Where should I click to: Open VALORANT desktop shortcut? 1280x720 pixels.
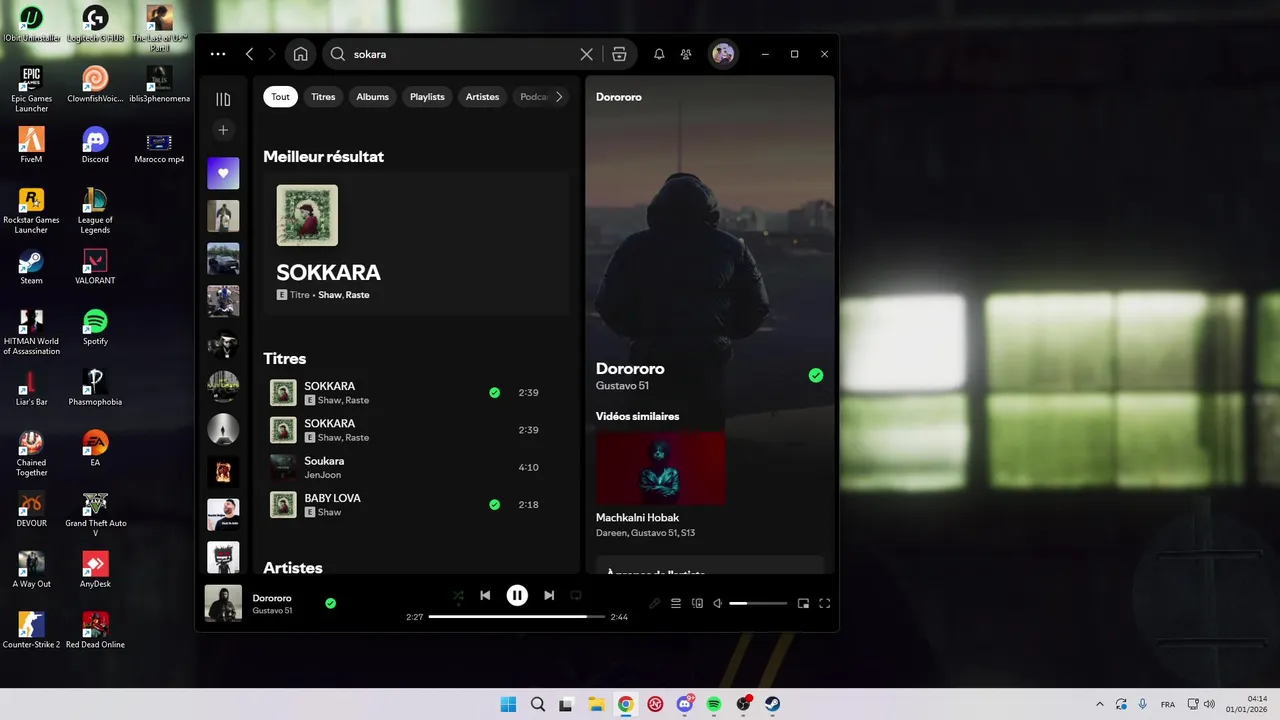point(95,266)
